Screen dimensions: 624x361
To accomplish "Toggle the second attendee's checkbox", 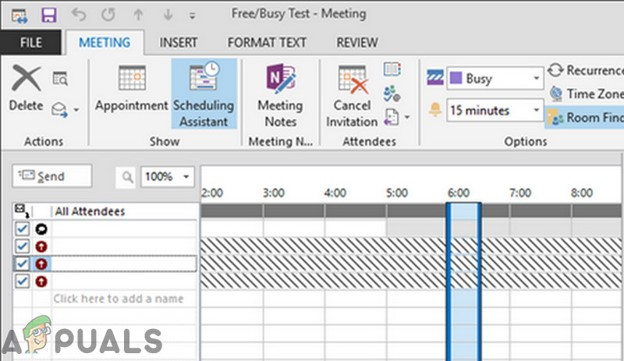I will 22,246.
